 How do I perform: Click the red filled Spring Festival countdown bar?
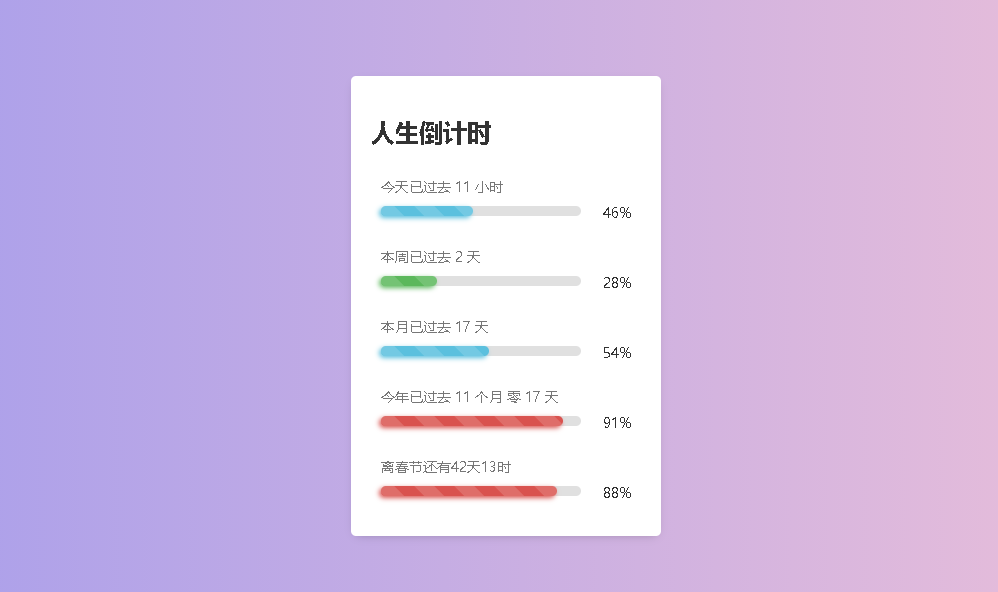click(x=467, y=491)
